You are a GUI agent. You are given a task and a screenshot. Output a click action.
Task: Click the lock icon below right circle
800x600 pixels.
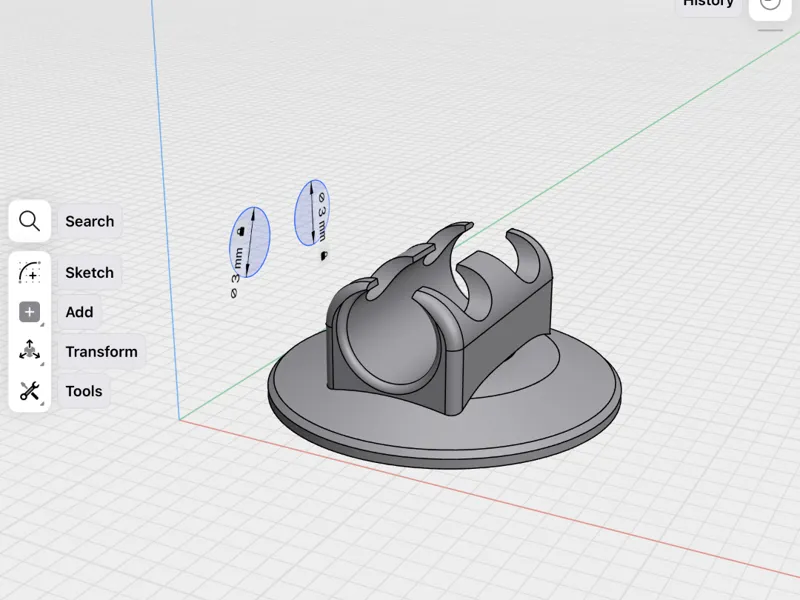tap(324, 256)
